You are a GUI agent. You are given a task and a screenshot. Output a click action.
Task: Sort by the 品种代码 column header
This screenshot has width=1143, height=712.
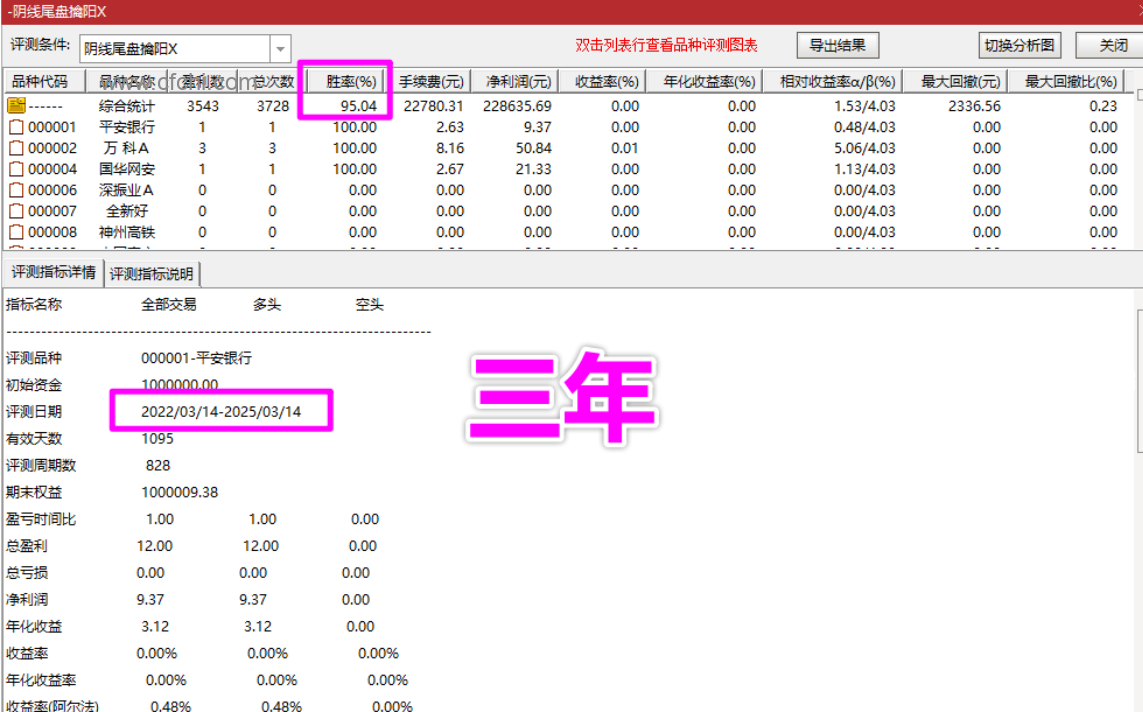coord(44,82)
